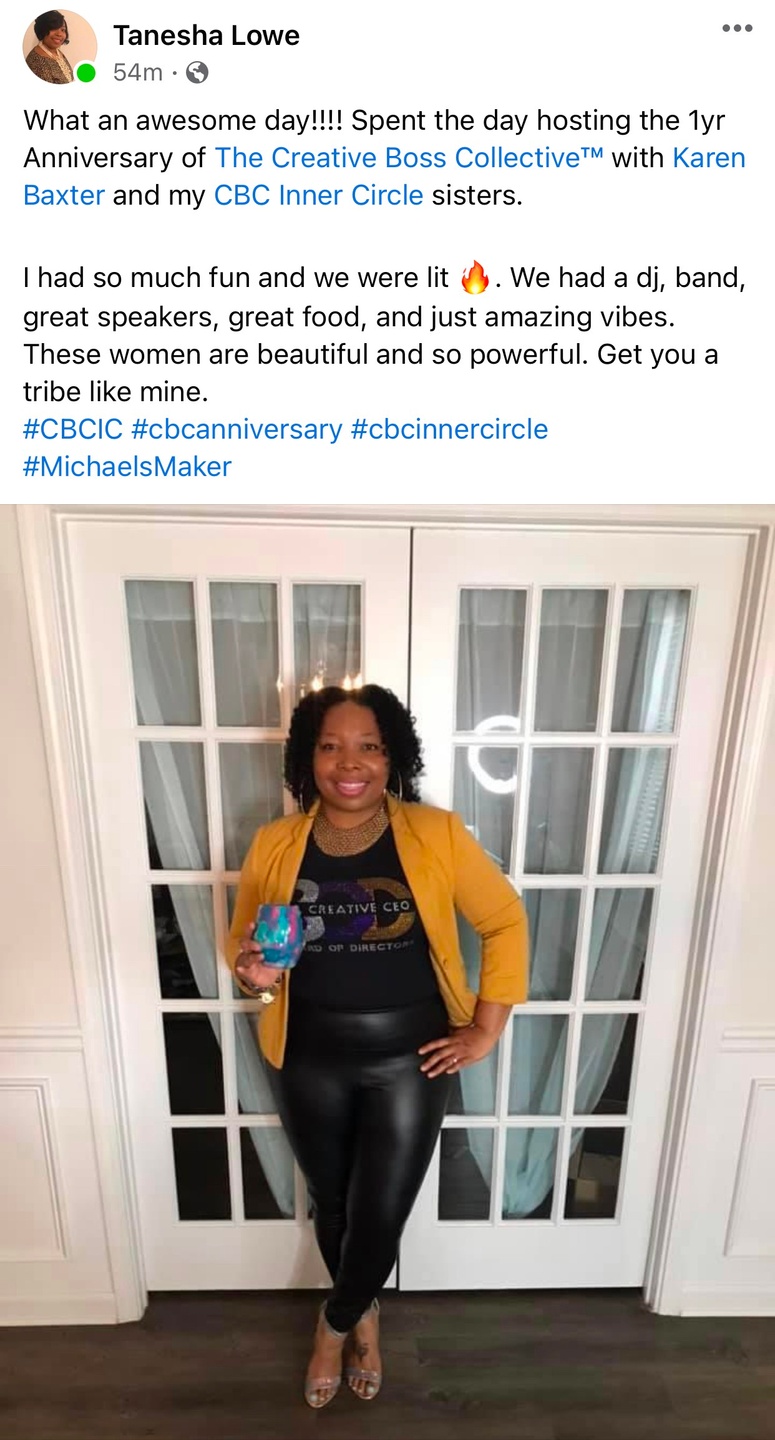This screenshot has width=775, height=1440.
Task: Click the globe public audience icon
Action: point(198,72)
